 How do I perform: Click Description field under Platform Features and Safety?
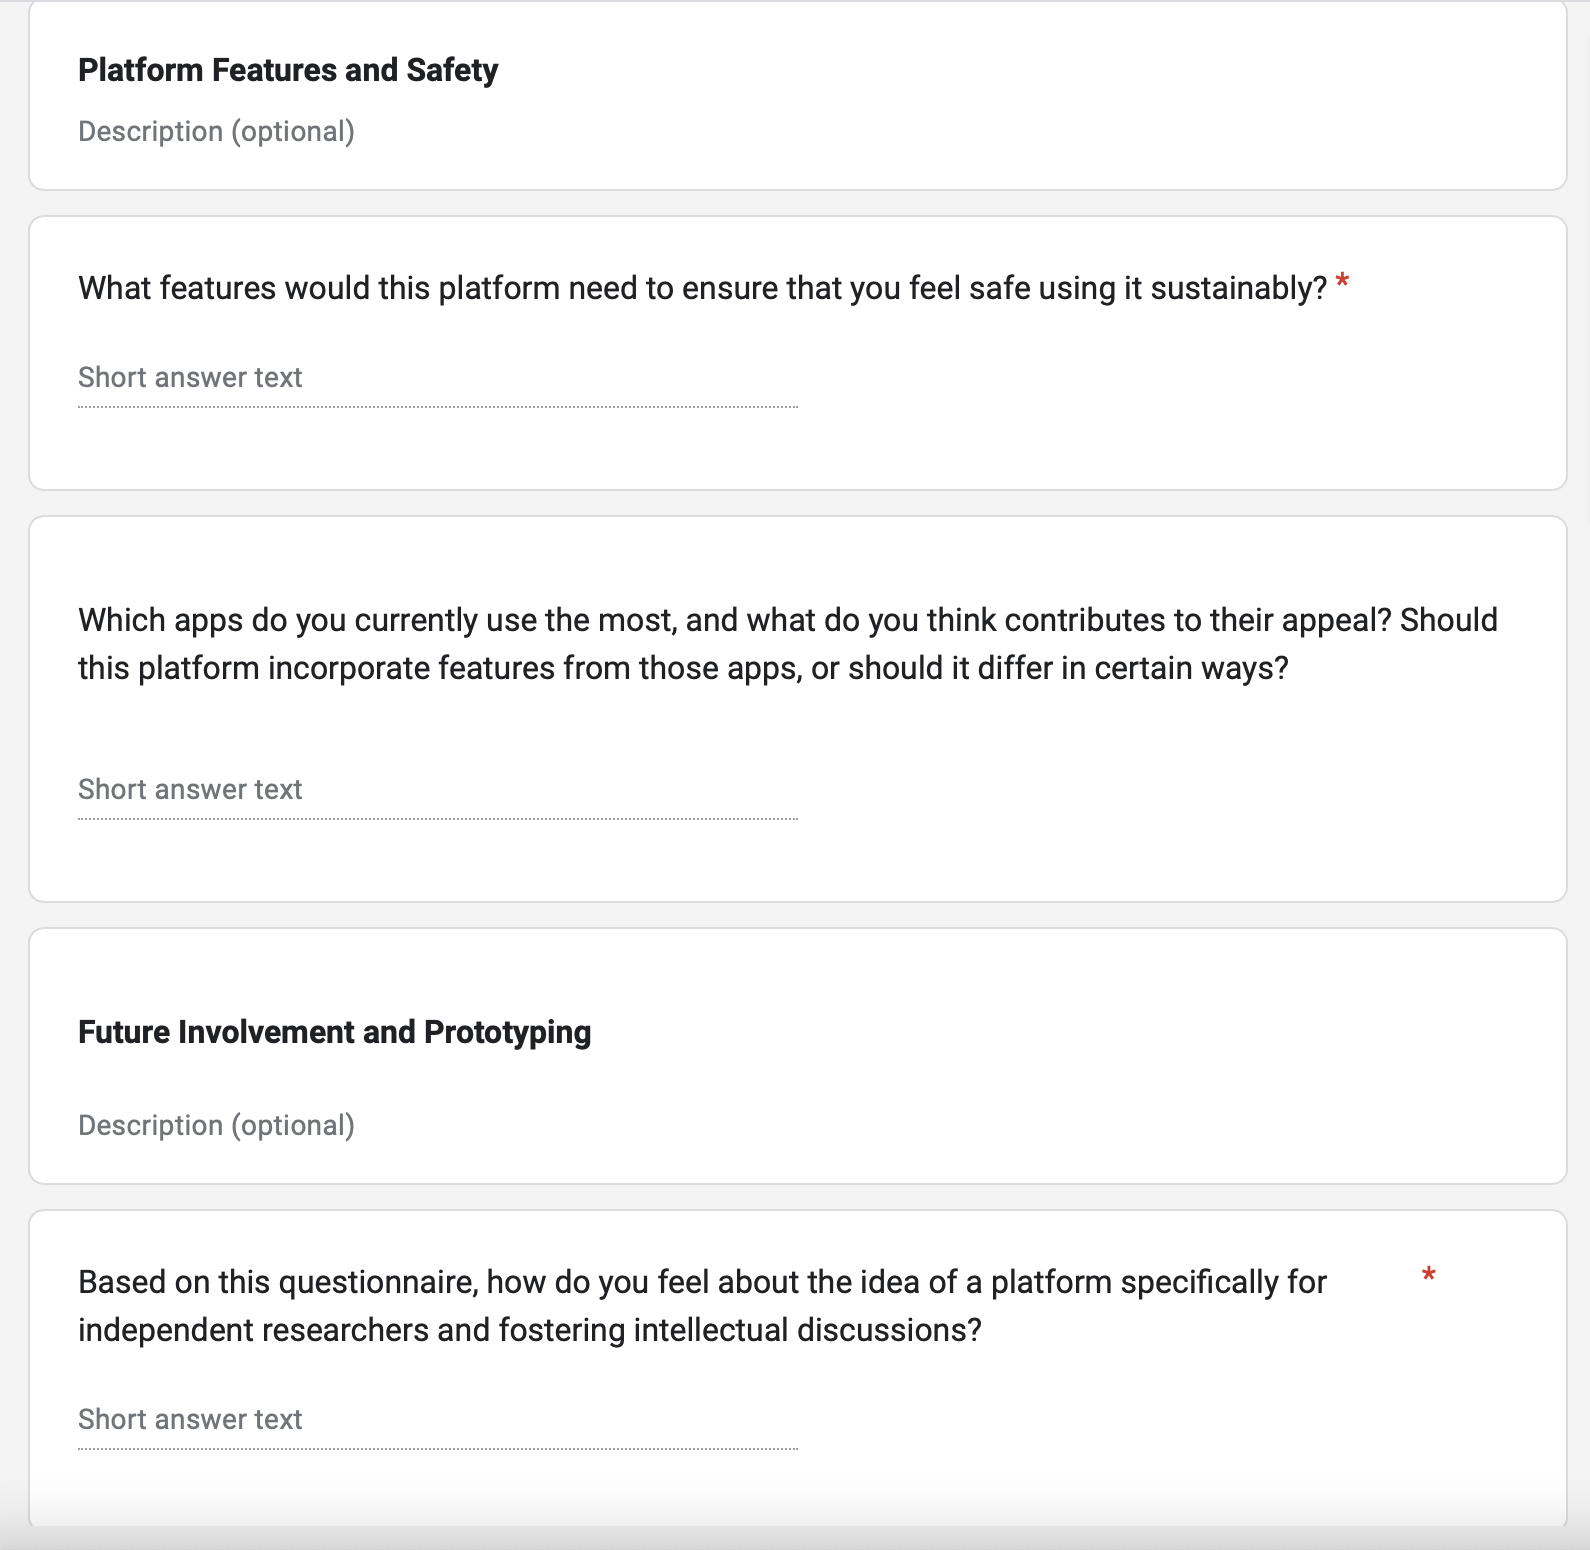[216, 132]
